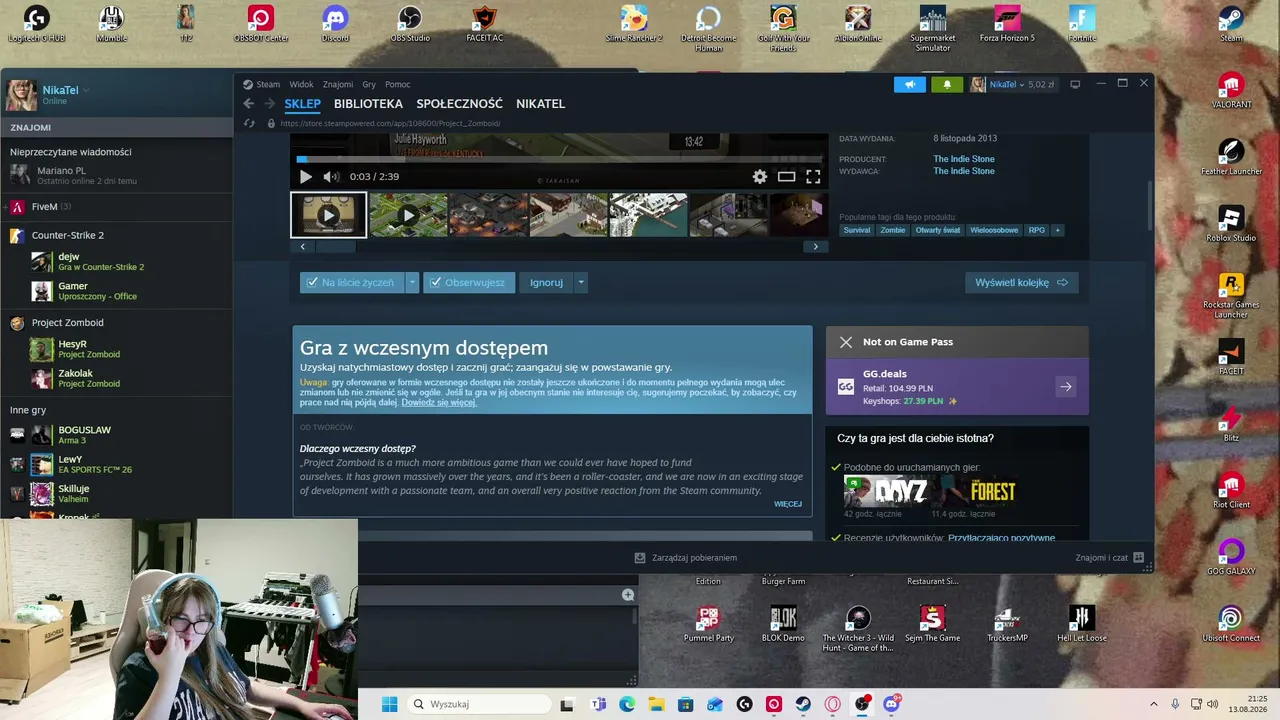Toggle the 'Na liście życzeń' wishlist checkbox

coord(312,283)
